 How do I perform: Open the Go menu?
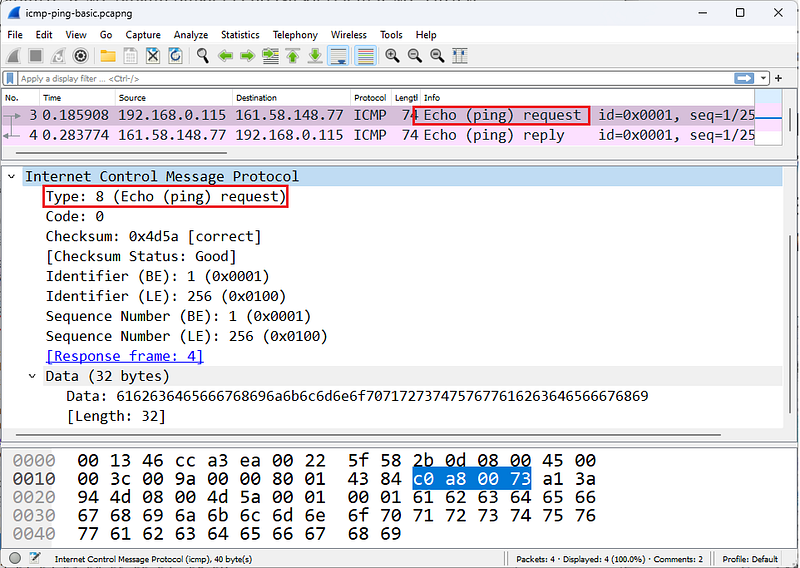[106, 35]
